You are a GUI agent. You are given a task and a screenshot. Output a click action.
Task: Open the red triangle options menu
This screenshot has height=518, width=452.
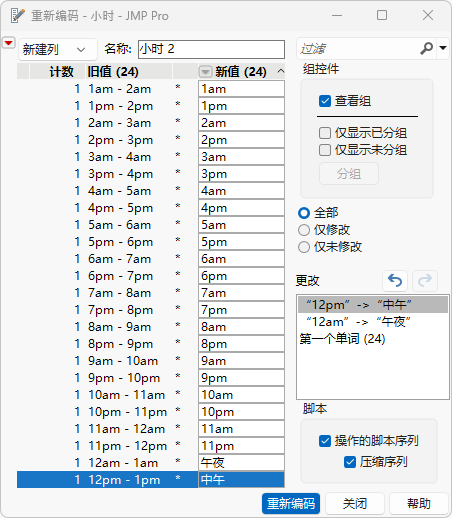click(9, 43)
